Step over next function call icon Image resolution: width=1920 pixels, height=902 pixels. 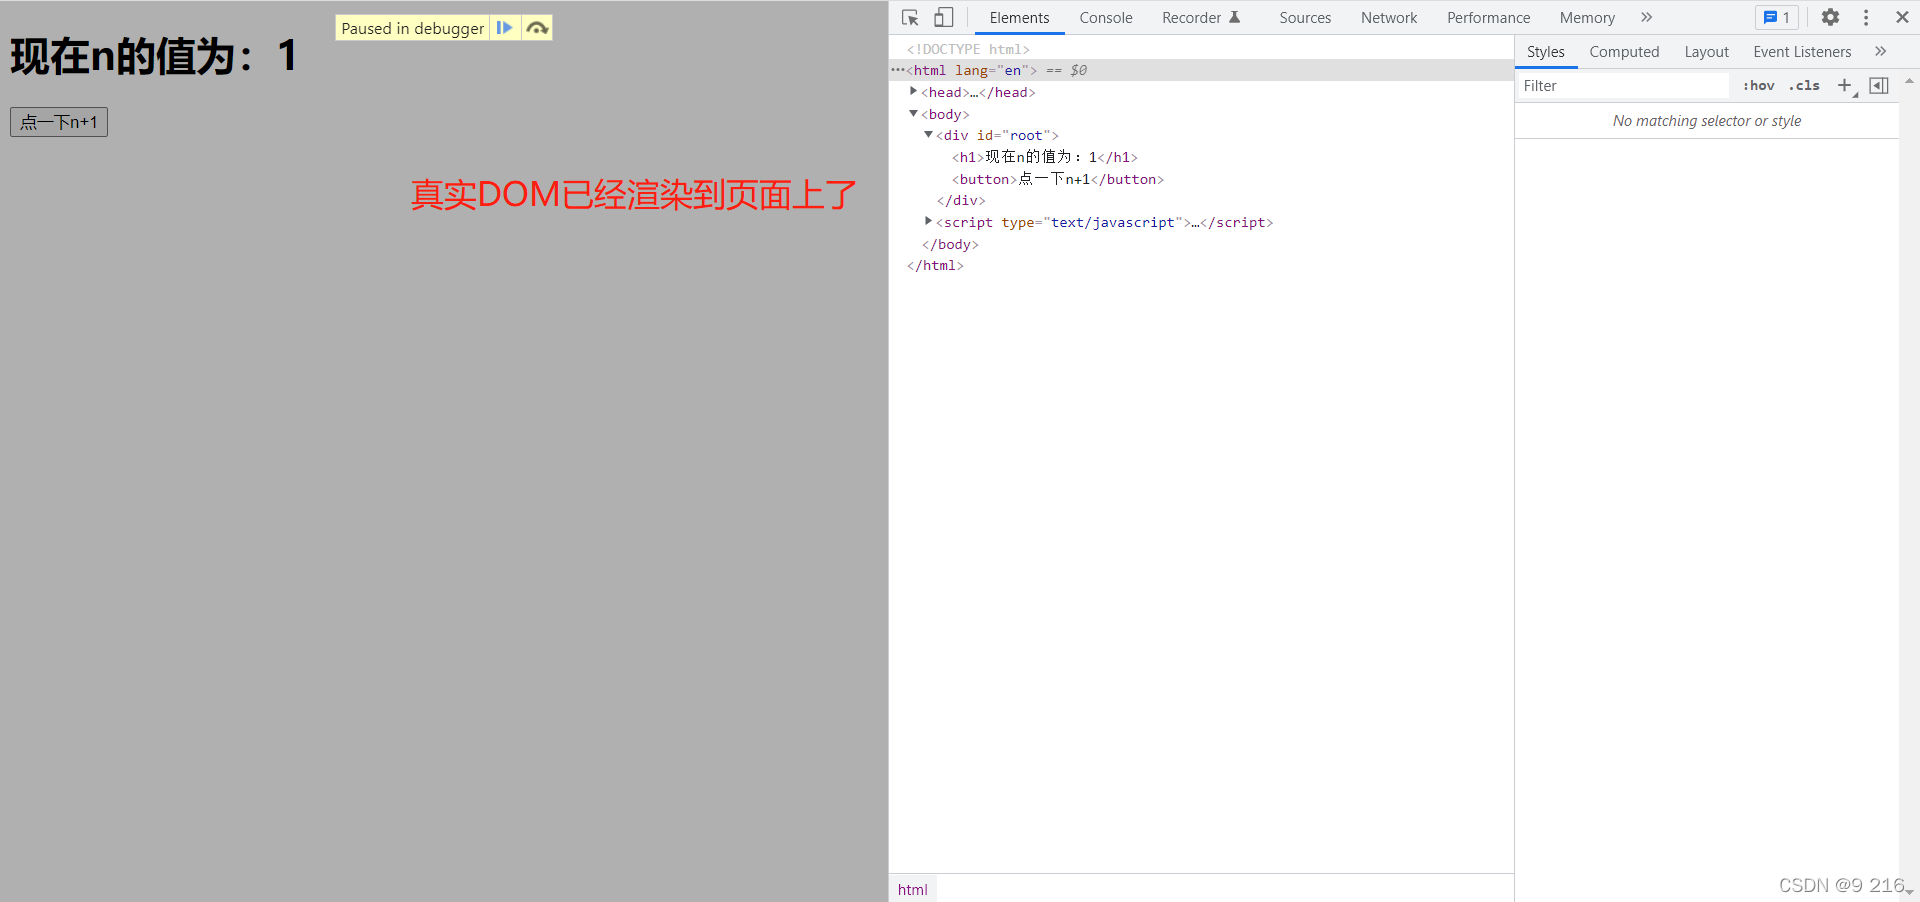[x=537, y=28]
